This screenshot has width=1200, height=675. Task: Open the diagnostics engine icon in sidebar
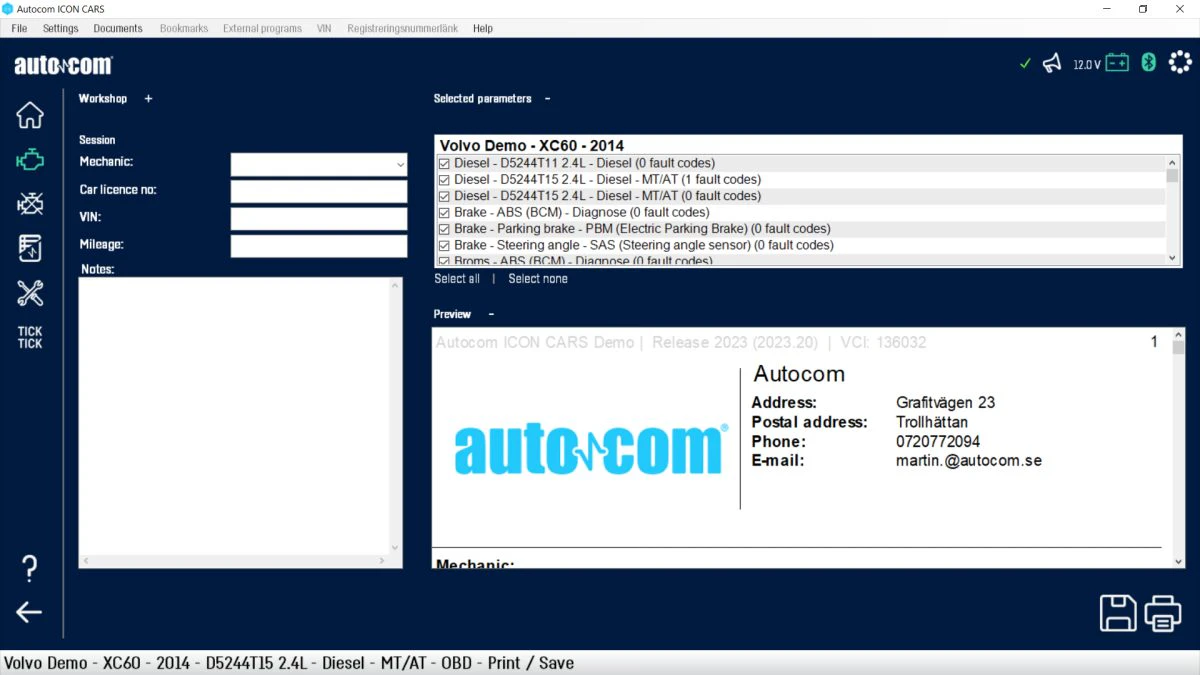(x=30, y=158)
